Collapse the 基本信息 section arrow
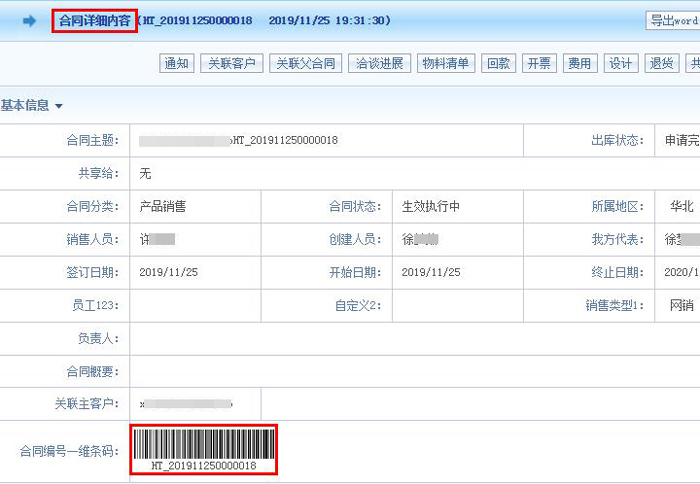 [59, 106]
